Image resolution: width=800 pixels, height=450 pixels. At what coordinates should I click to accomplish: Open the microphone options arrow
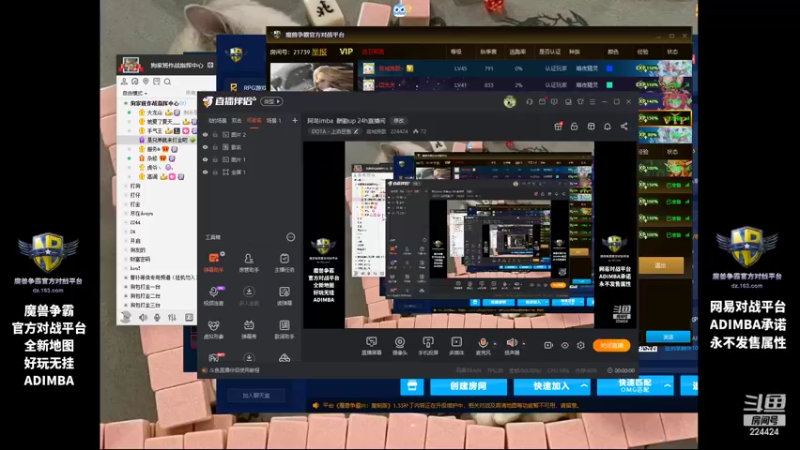click(x=494, y=343)
